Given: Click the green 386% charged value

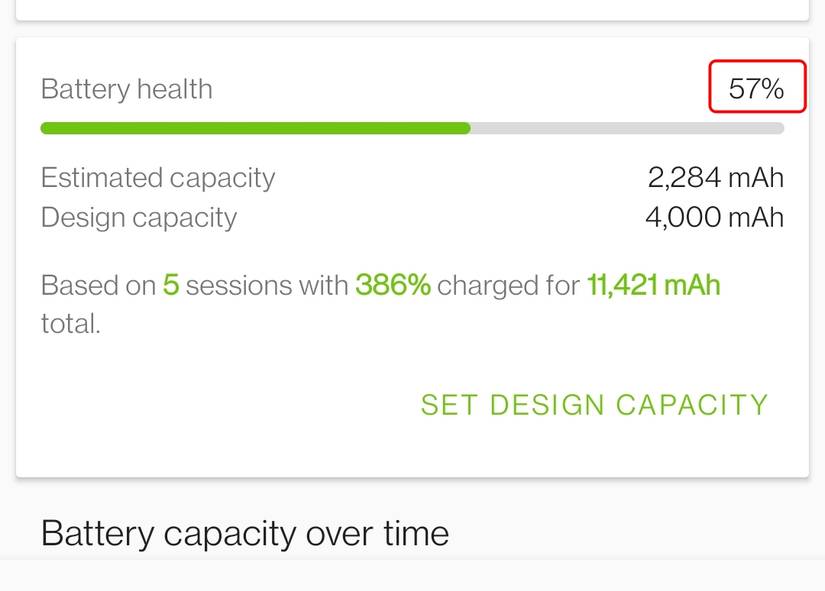Looking at the screenshot, I should click(393, 285).
